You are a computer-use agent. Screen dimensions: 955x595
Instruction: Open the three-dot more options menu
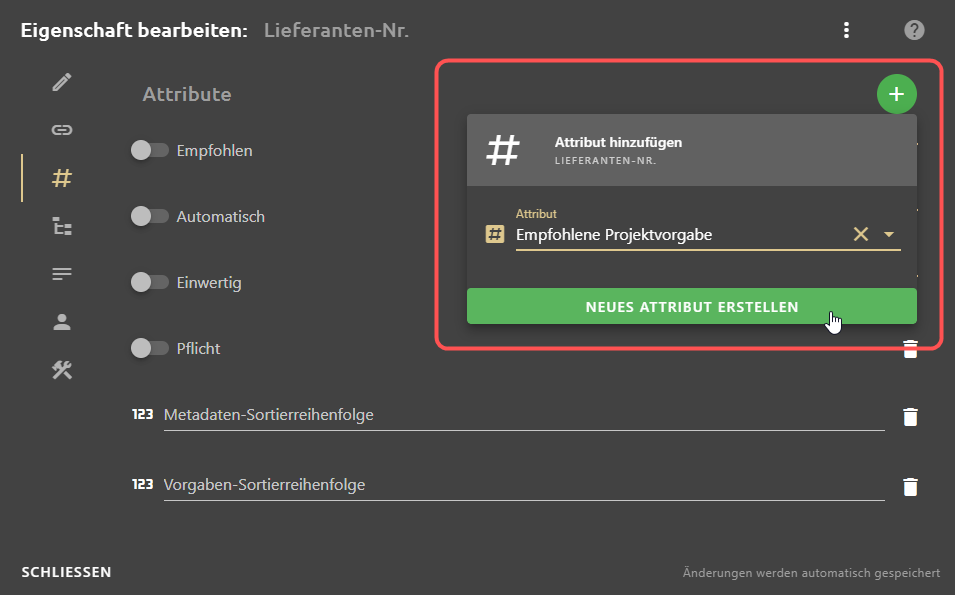(x=846, y=30)
